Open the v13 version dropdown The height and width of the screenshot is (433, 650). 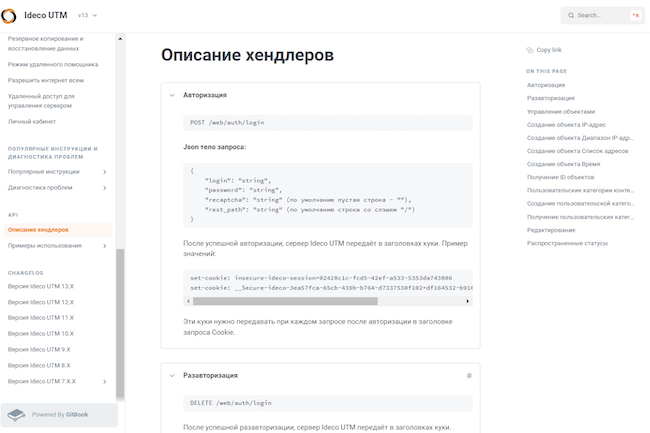click(87, 15)
